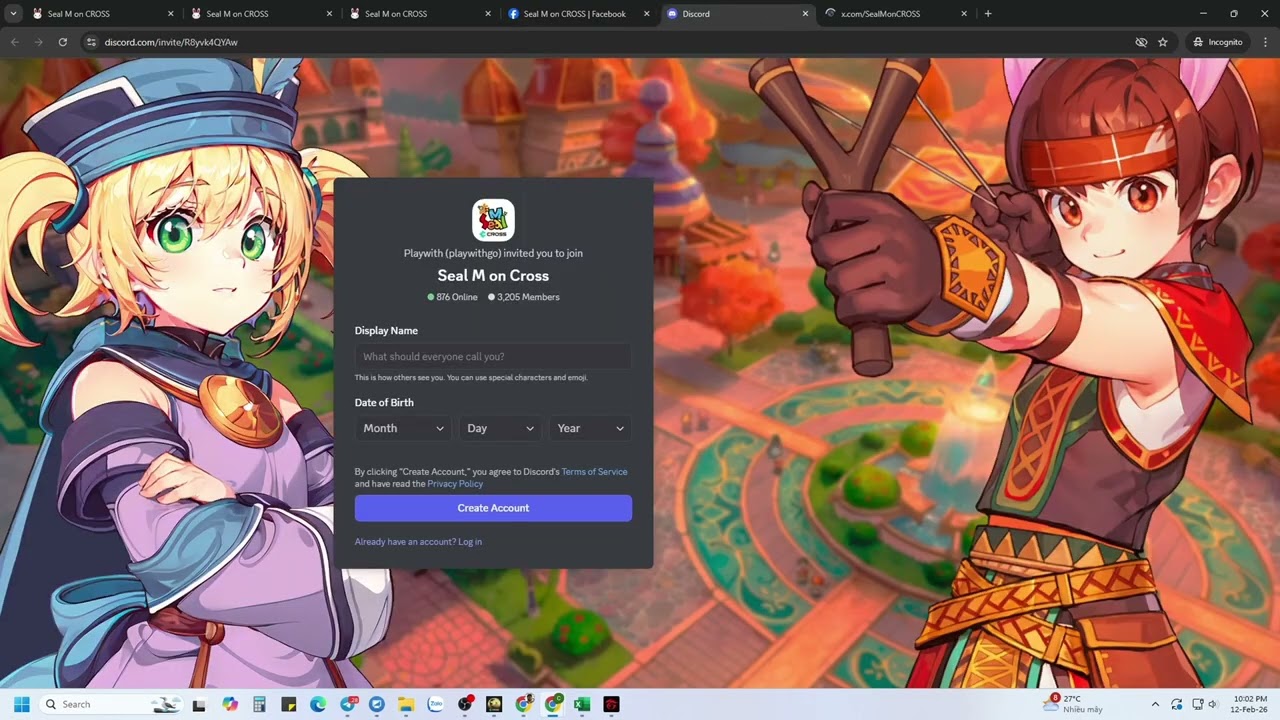Click the sync status tray icon
1280x720 pixels.
point(1176,704)
